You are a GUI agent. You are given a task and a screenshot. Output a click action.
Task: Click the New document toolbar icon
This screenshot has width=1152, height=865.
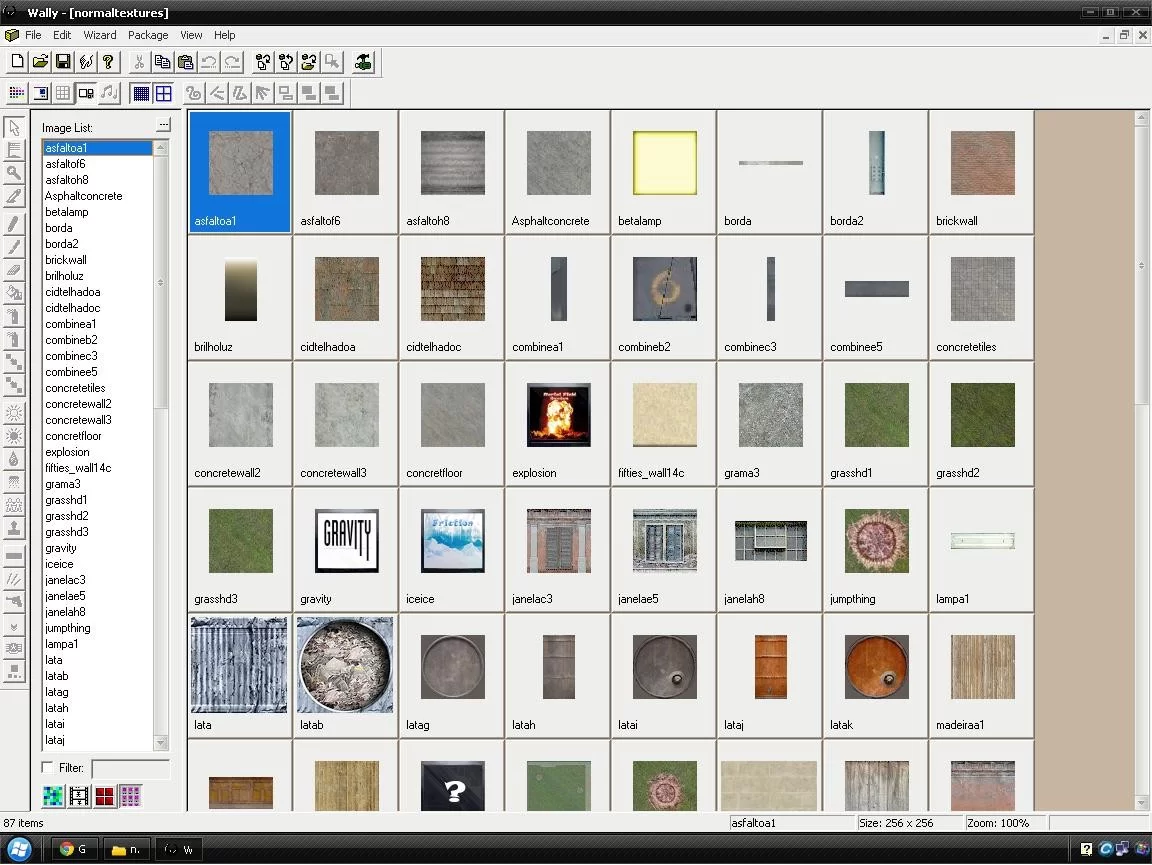tap(18, 62)
